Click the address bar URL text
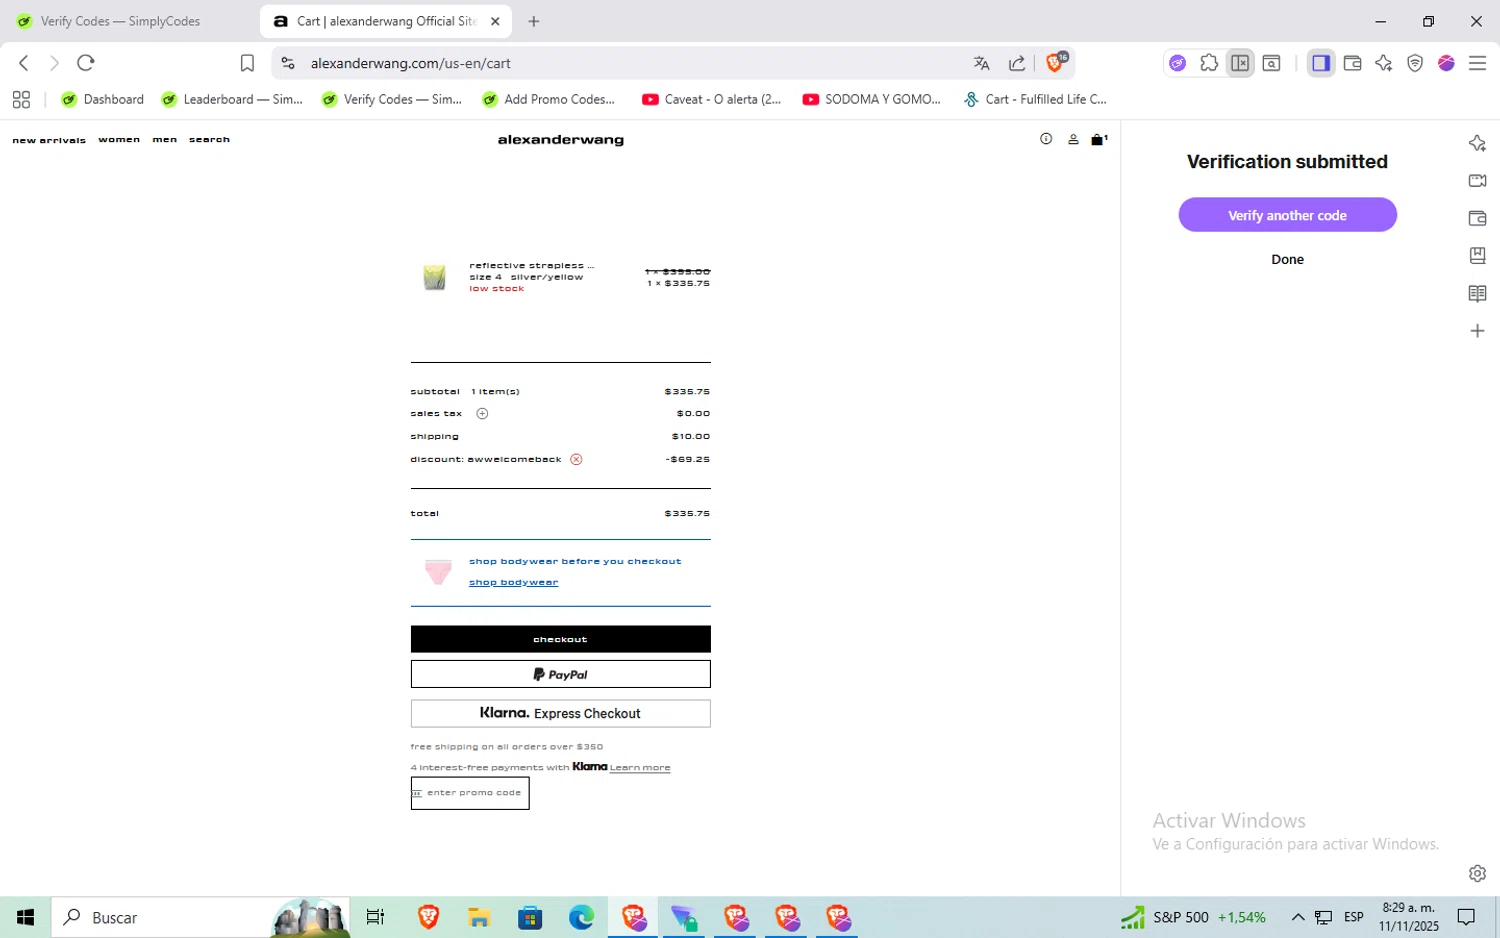Viewport: 1500px width, 938px height. click(411, 63)
